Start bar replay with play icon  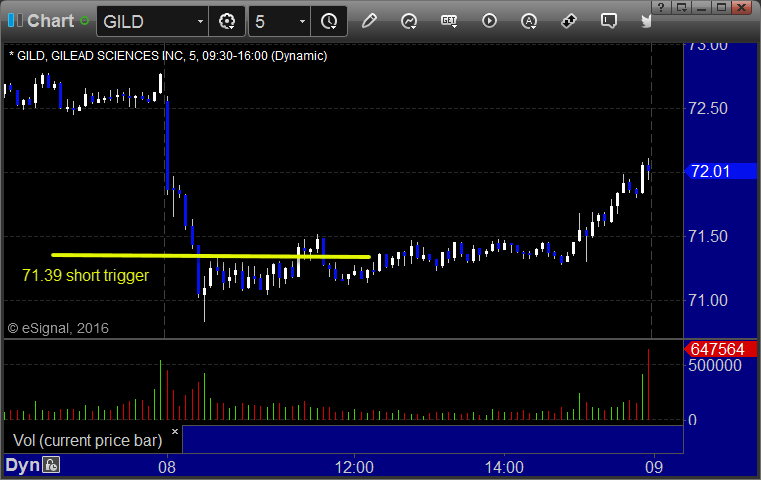(489, 21)
